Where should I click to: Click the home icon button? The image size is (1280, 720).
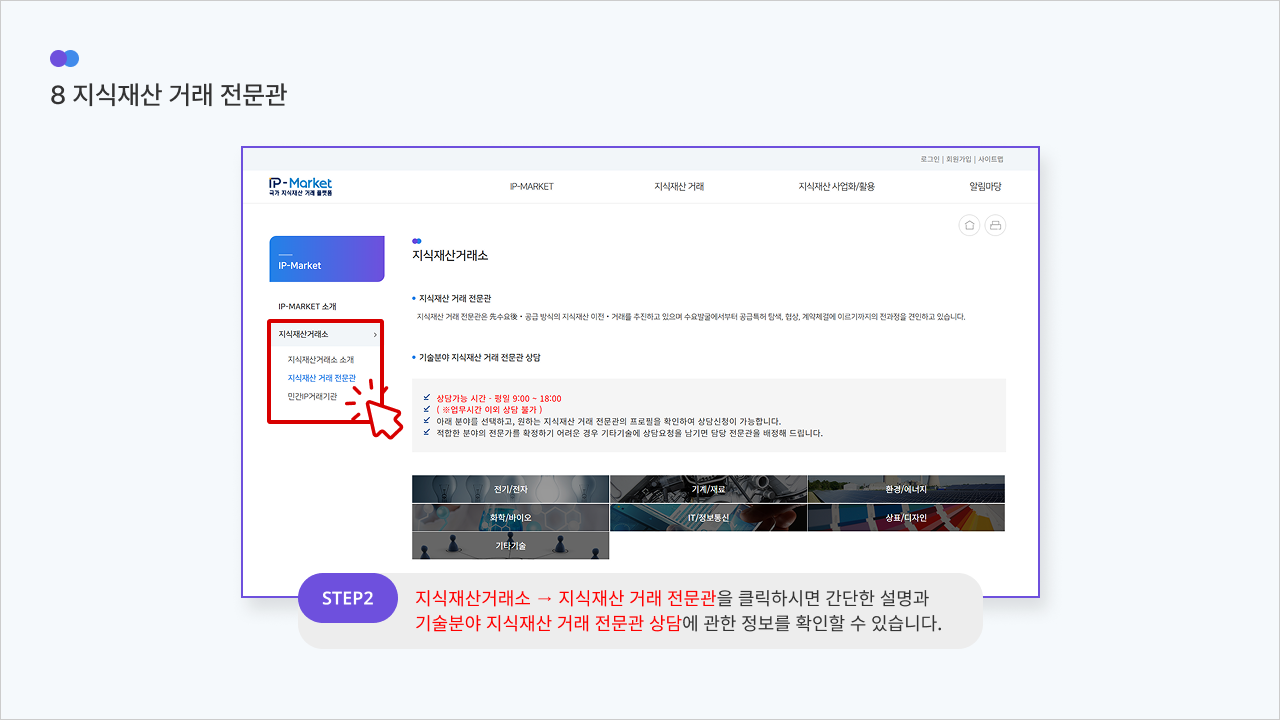click(x=969, y=225)
